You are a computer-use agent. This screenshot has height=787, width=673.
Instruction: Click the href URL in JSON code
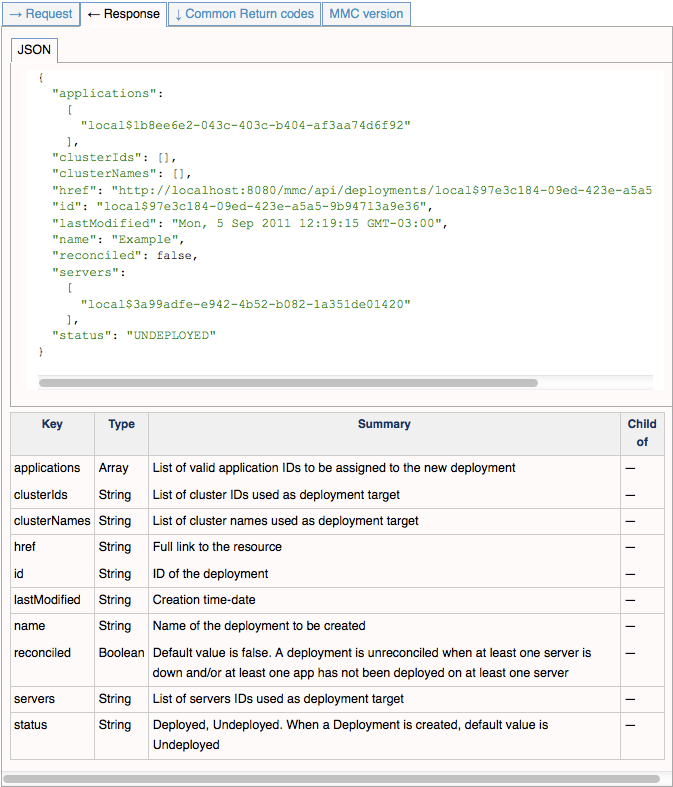click(382, 189)
